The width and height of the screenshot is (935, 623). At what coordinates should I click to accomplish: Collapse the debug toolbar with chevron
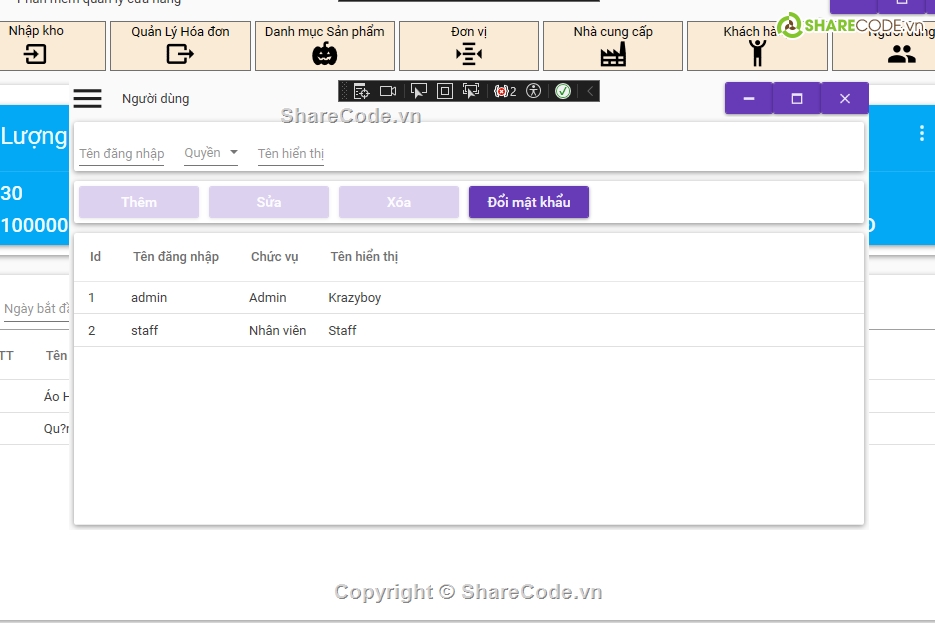pyautogui.click(x=590, y=91)
